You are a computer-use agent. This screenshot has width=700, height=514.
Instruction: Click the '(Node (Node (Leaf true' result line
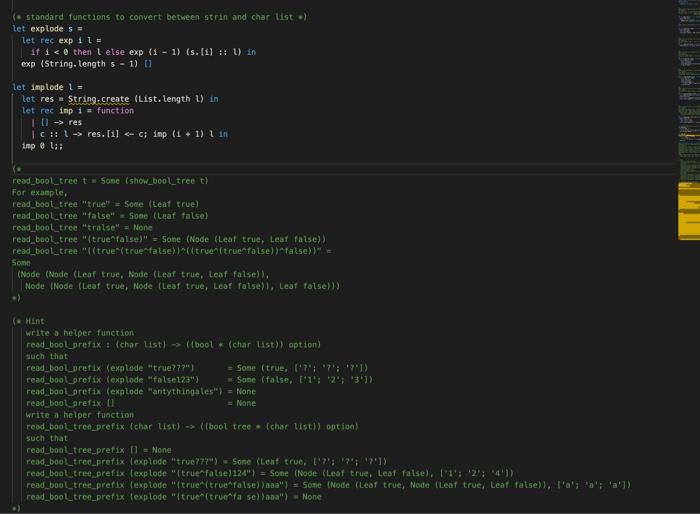[x=143, y=274]
